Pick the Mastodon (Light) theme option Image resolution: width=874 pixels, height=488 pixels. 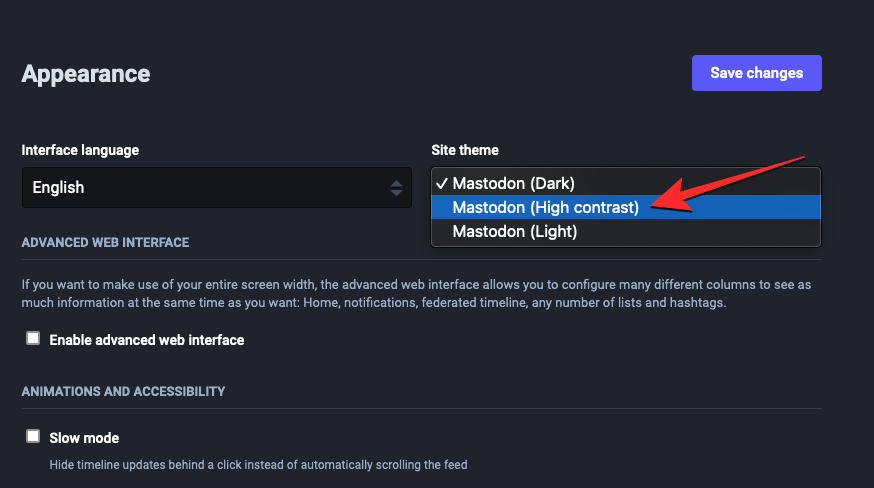pos(515,231)
